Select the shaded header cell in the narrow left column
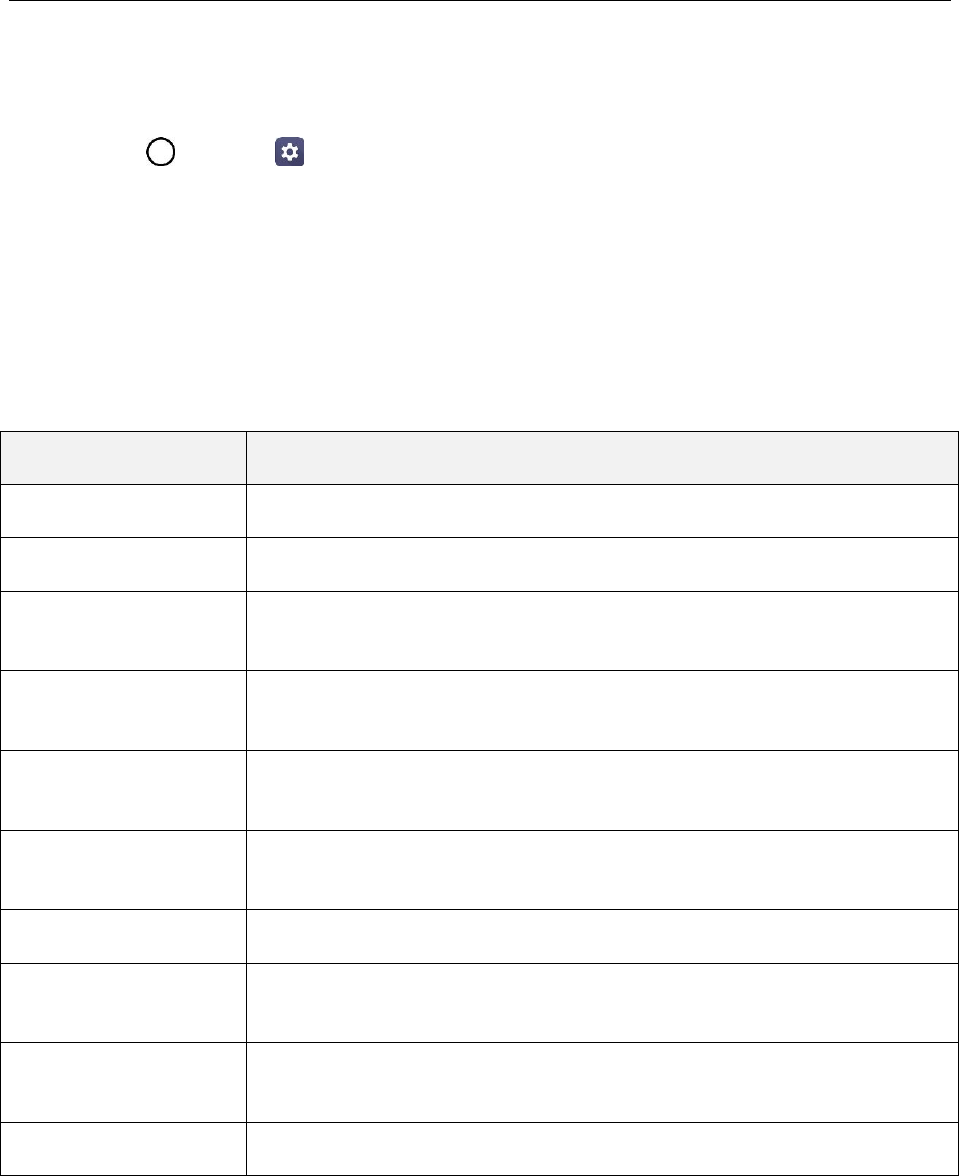The image size is (959, 1176). (x=124, y=458)
